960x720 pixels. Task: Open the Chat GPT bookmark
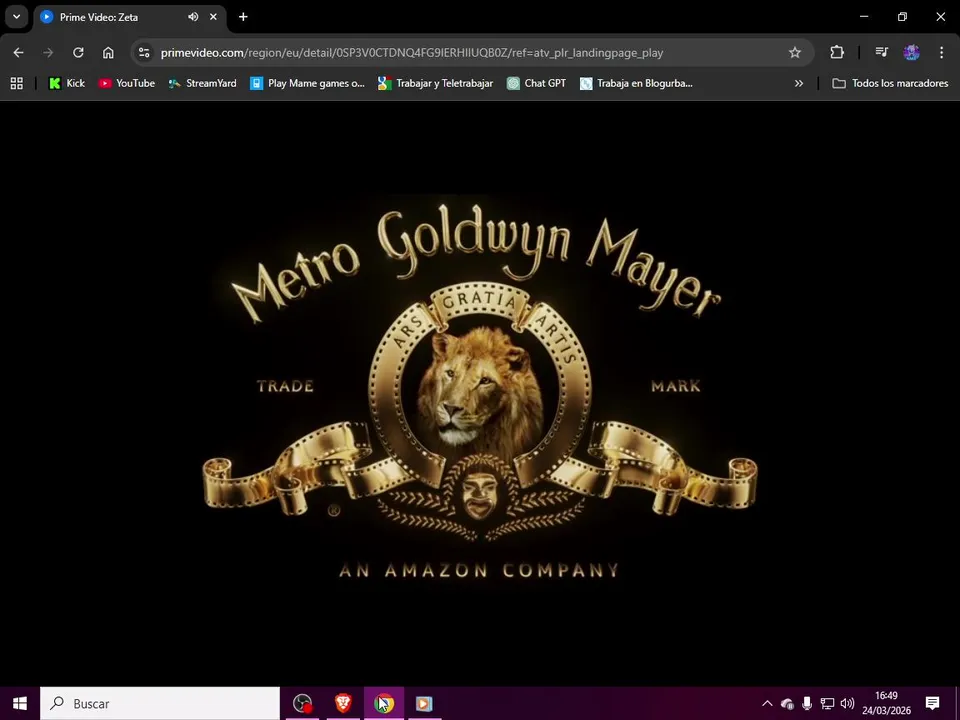tap(536, 83)
